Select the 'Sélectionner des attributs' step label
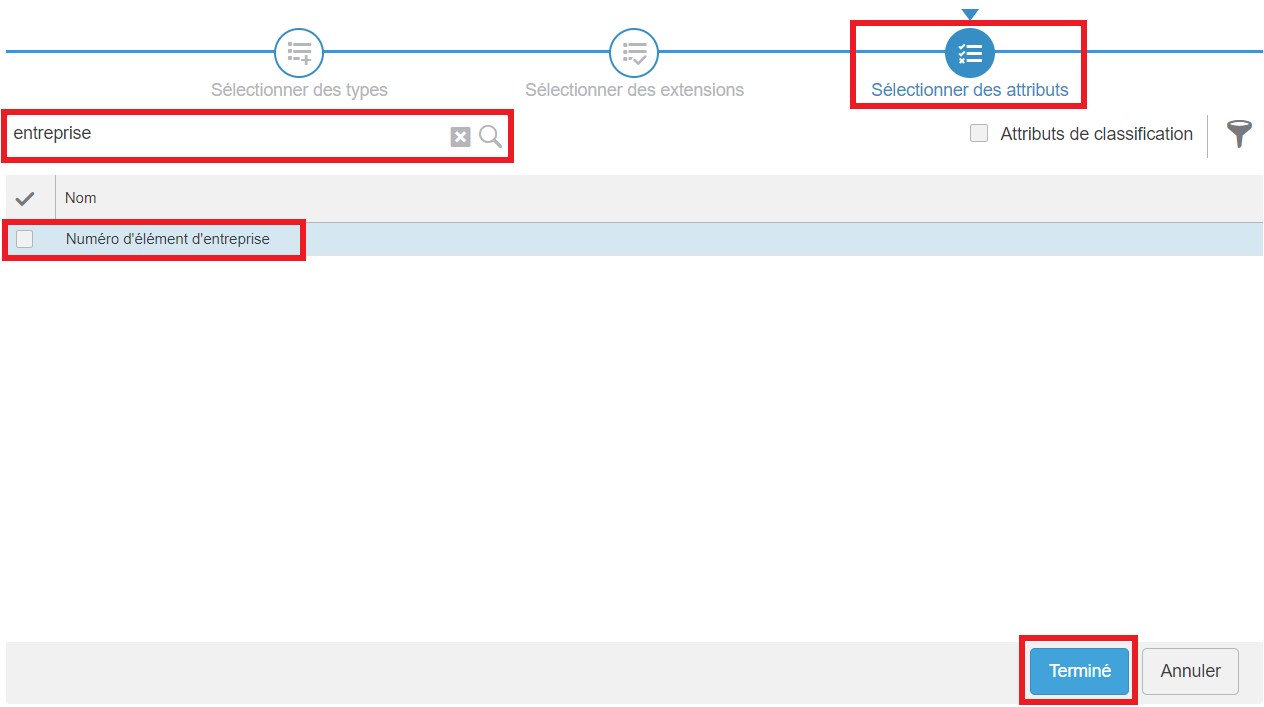The image size is (1264, 707). [x=969, y=90]
